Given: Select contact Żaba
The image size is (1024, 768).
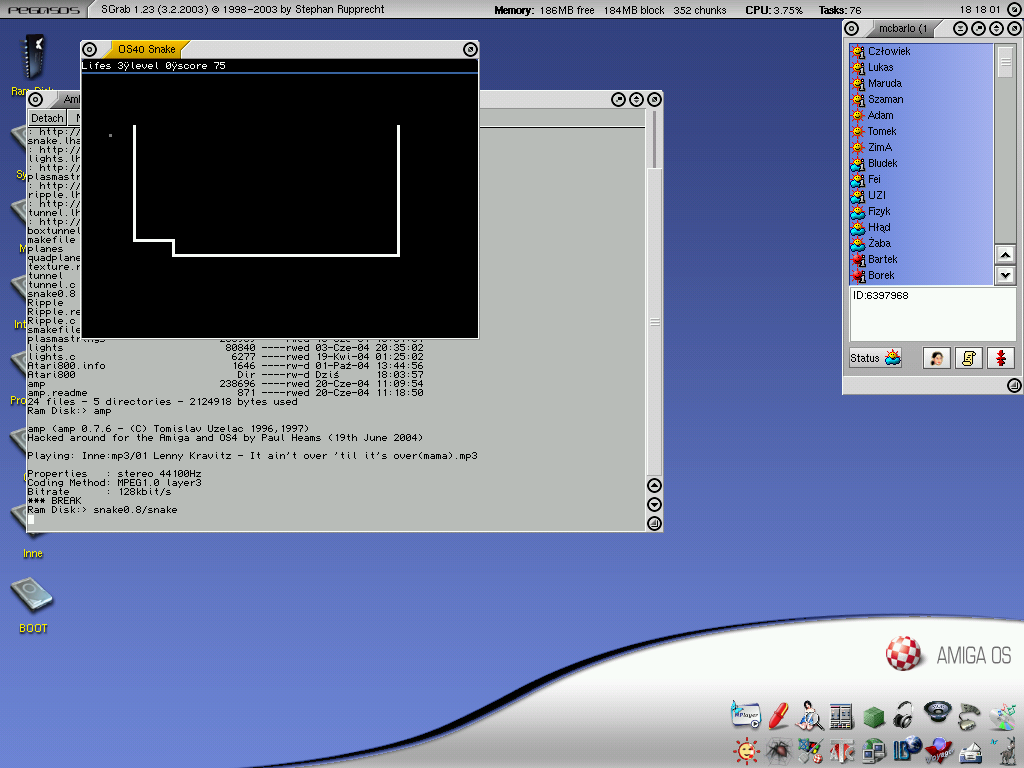Looking at the screenshot, I should tap(921, 244).
